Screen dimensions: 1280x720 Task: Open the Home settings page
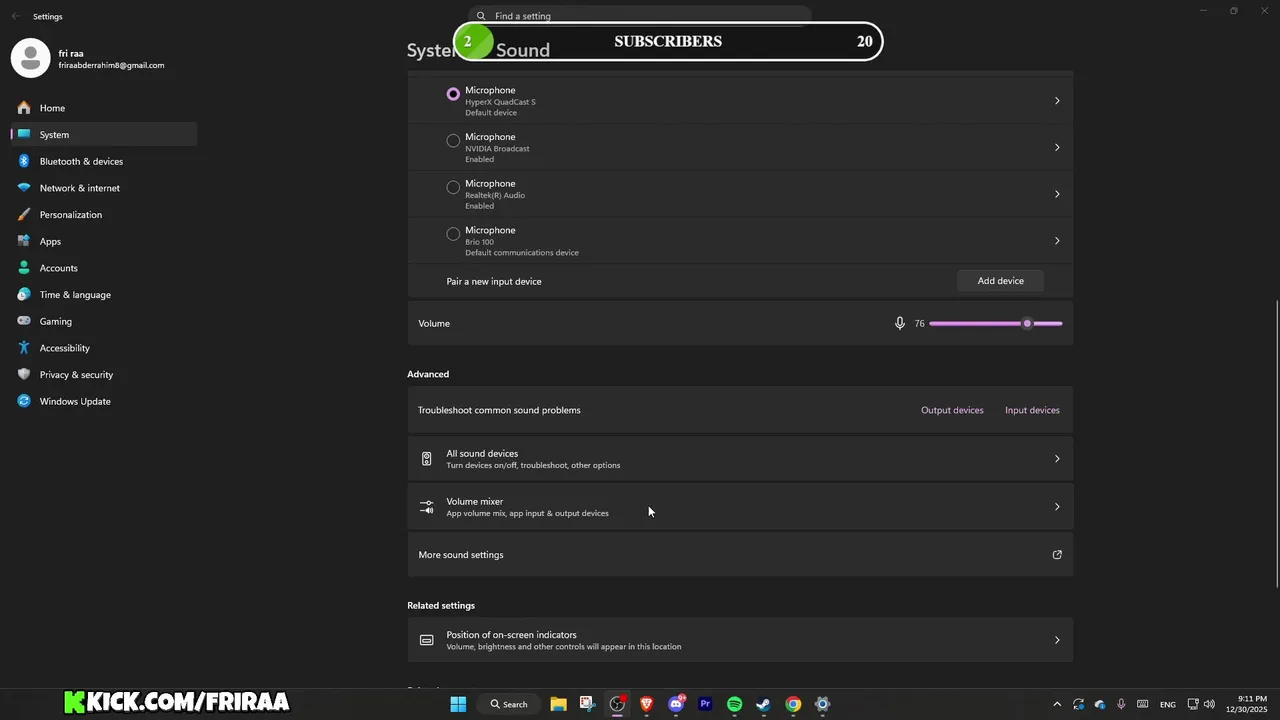tap(104, 108)
